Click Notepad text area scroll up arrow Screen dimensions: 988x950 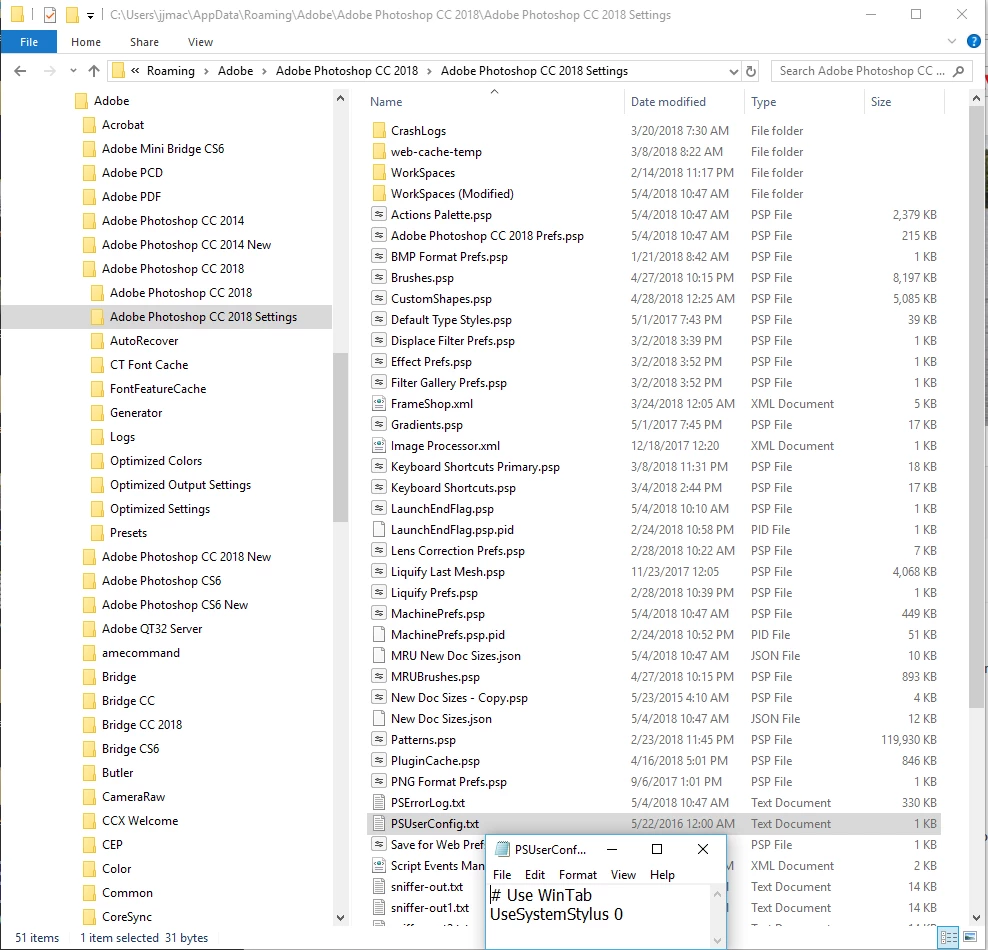(x=717, y=894)
